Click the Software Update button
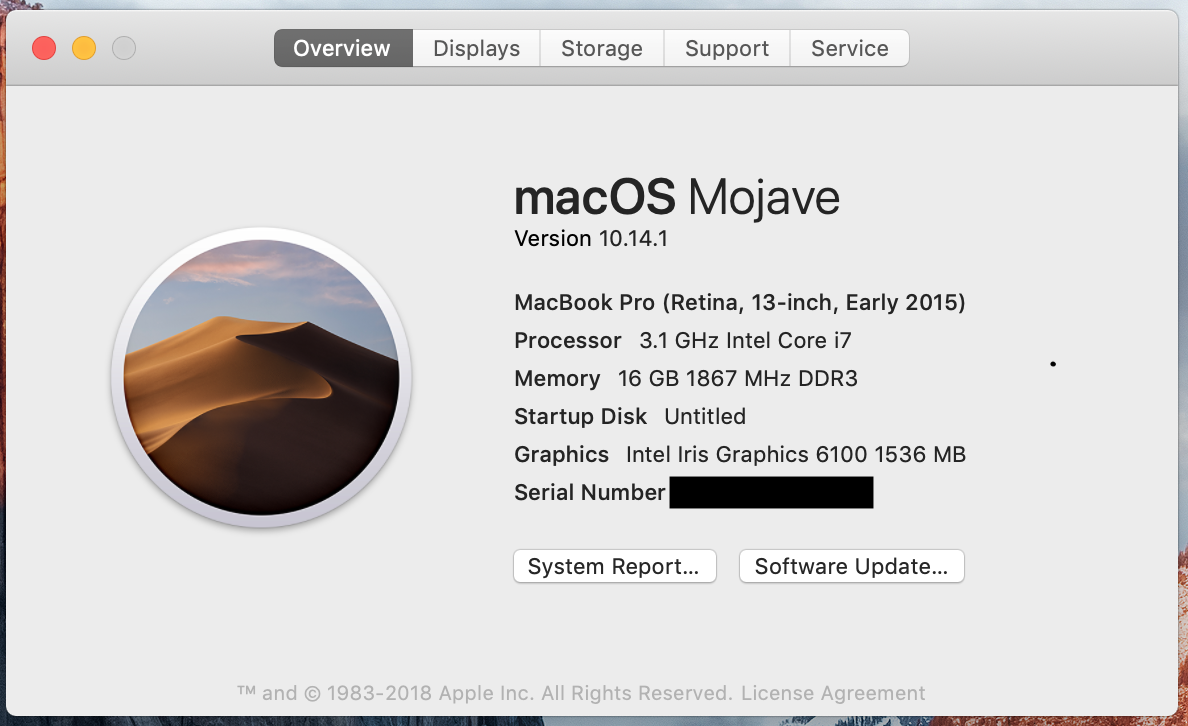 coord(851,566)
